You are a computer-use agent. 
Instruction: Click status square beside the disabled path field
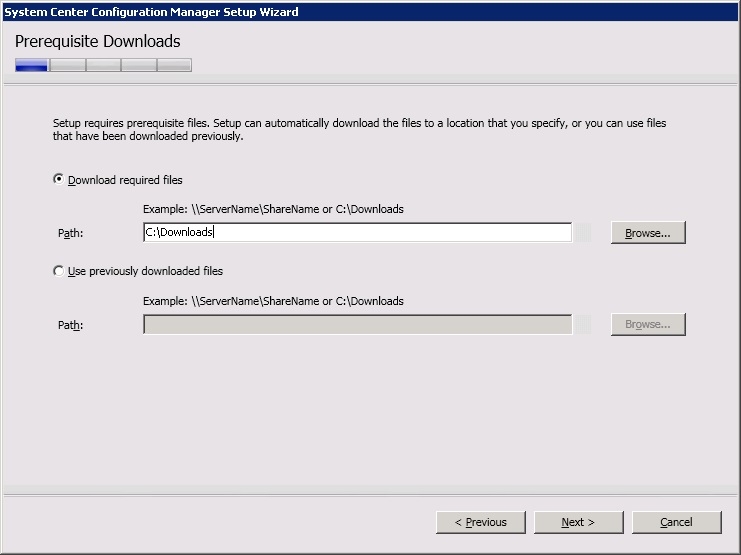point(583,324)
